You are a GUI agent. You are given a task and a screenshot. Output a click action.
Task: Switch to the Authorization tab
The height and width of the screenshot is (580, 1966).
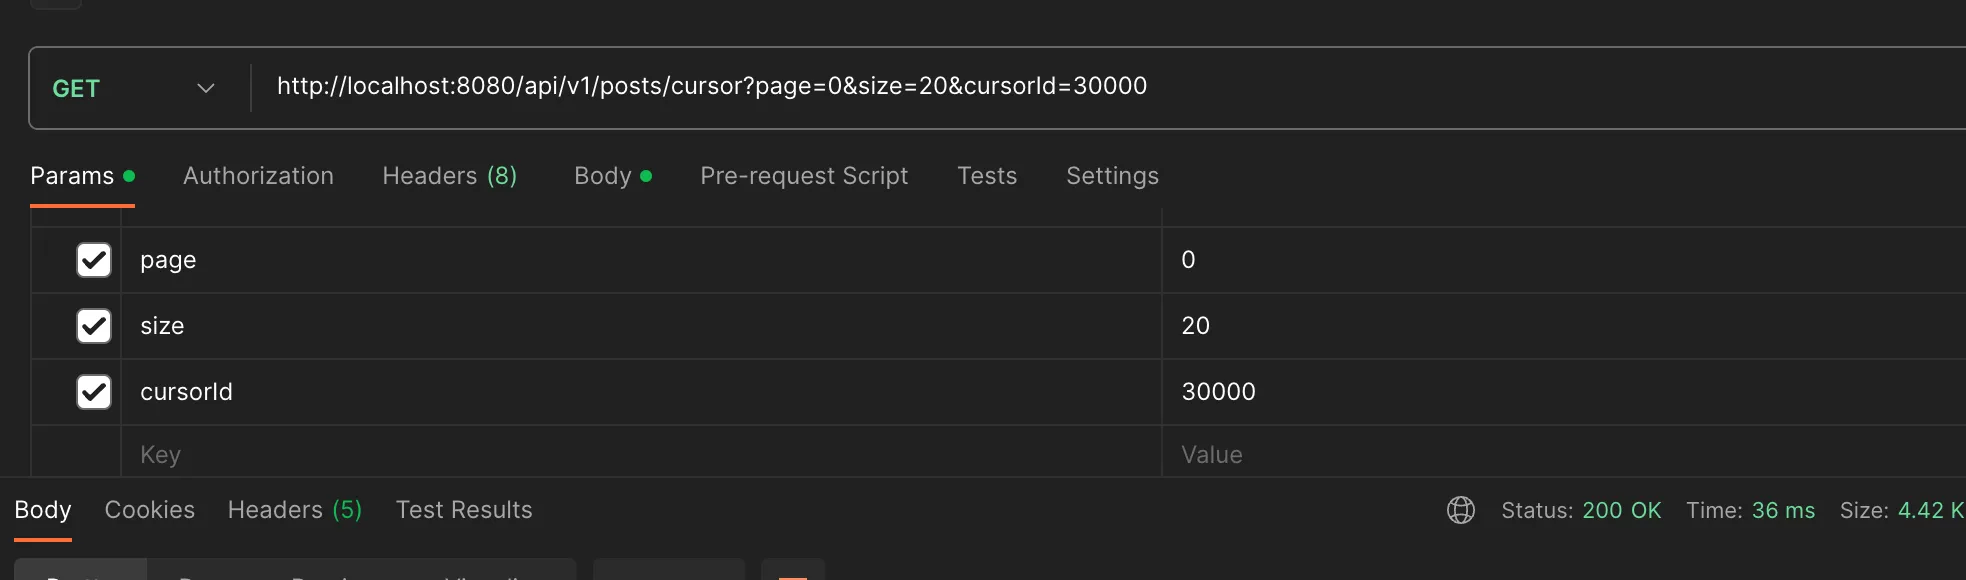pos(258,176)
